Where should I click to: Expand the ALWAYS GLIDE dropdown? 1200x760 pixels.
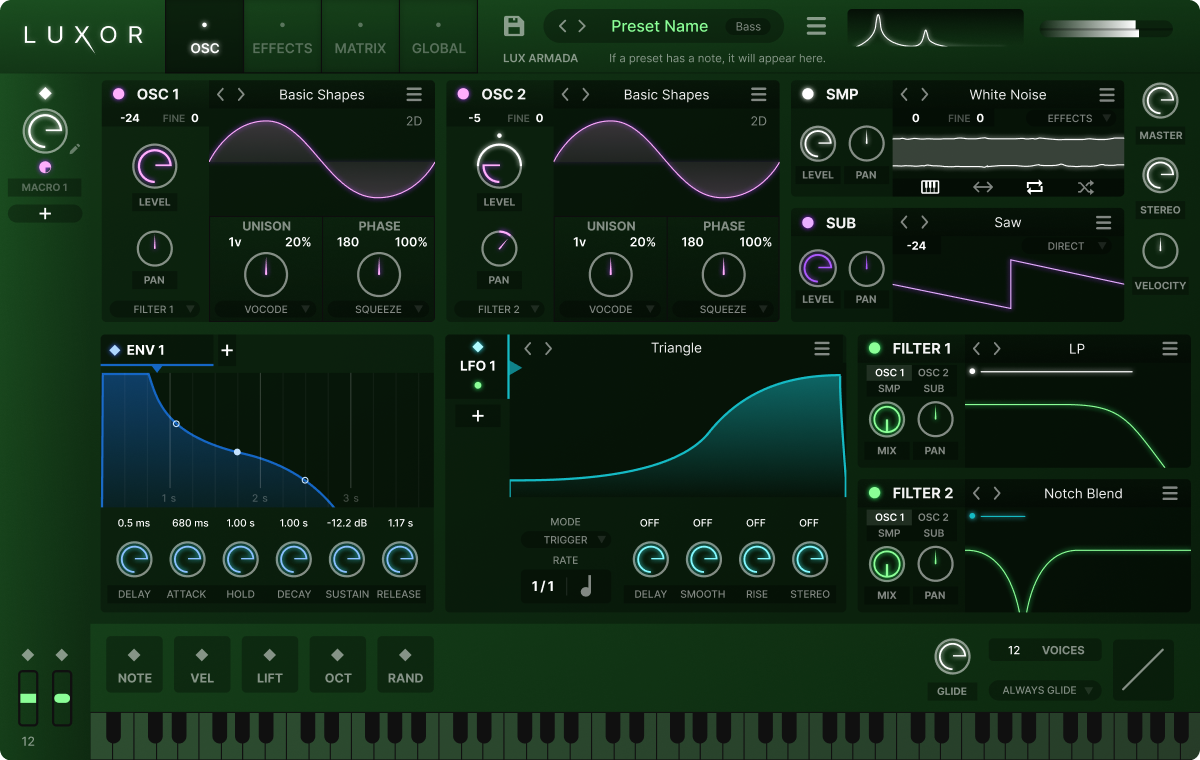(1044, 690)
